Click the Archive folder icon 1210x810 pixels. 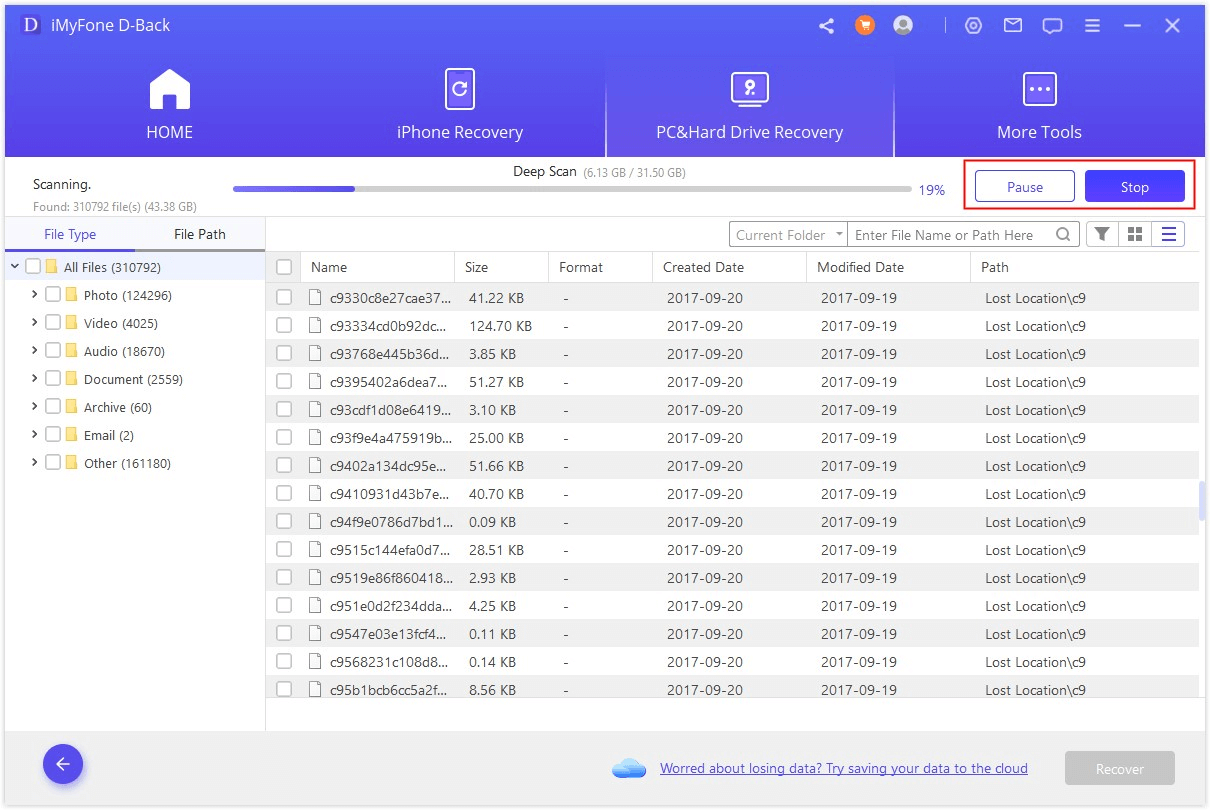tap(71, 407)
